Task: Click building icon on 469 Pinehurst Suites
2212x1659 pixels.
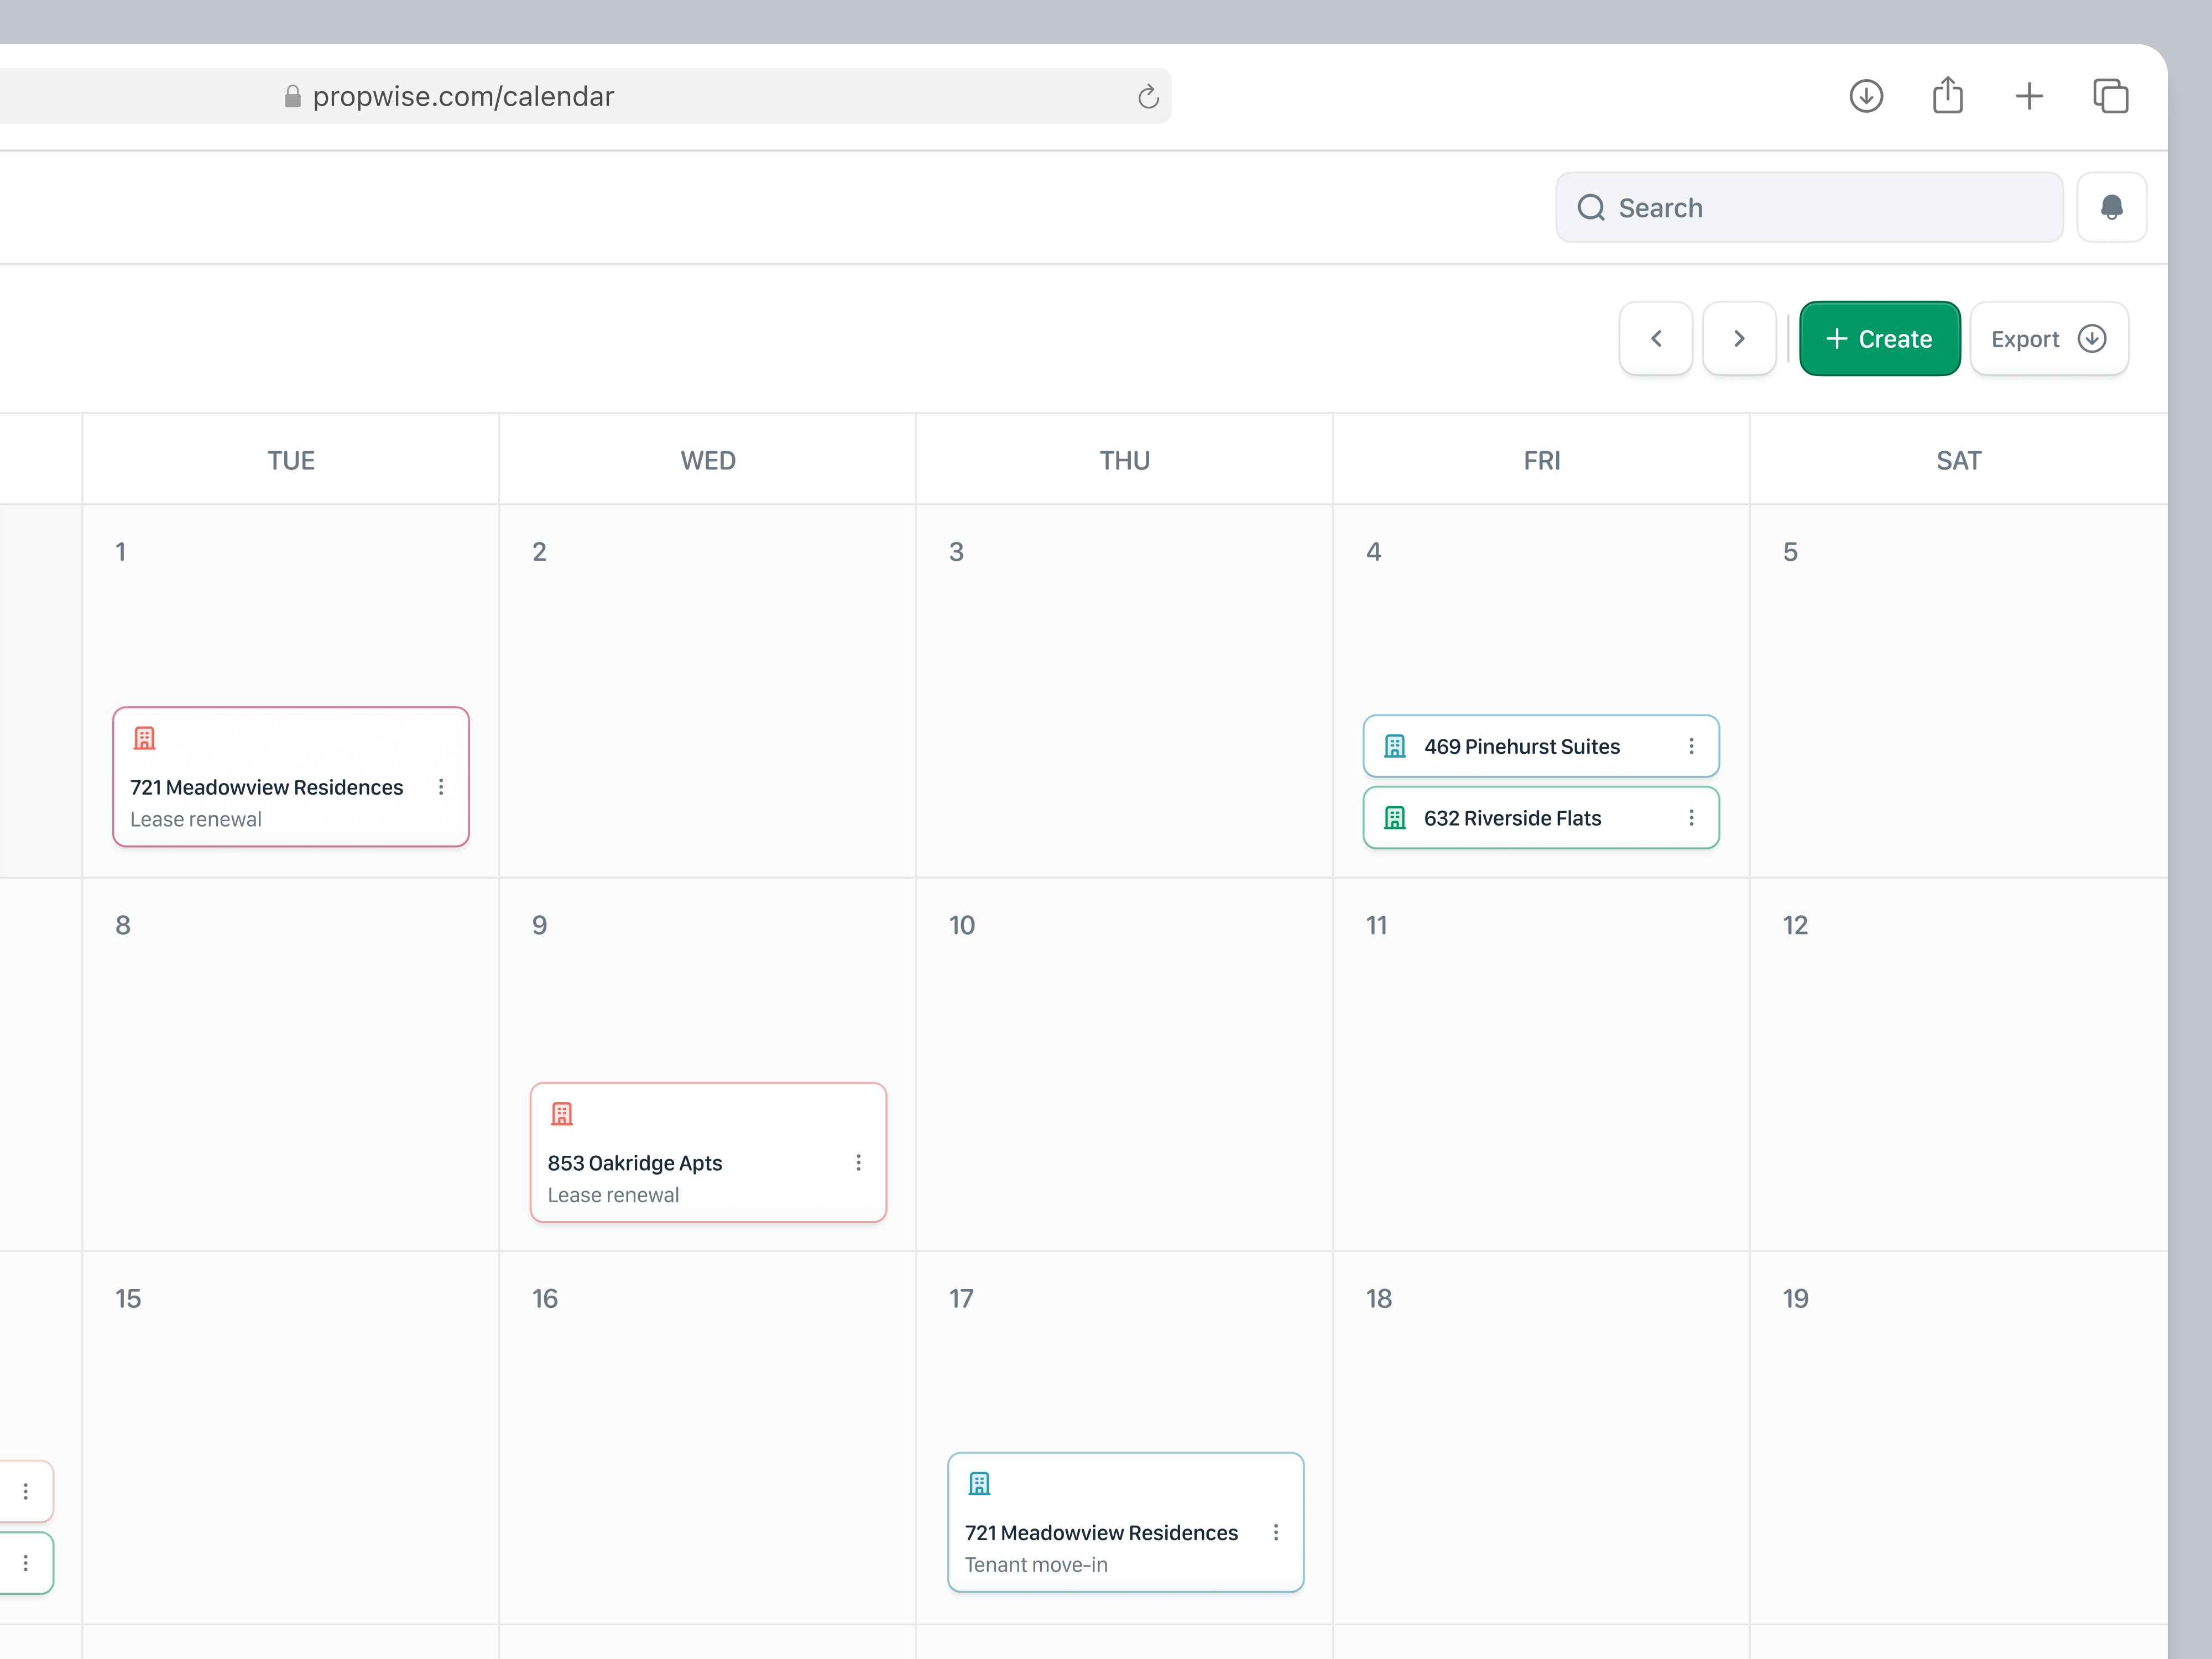Action: point(1395,746)
